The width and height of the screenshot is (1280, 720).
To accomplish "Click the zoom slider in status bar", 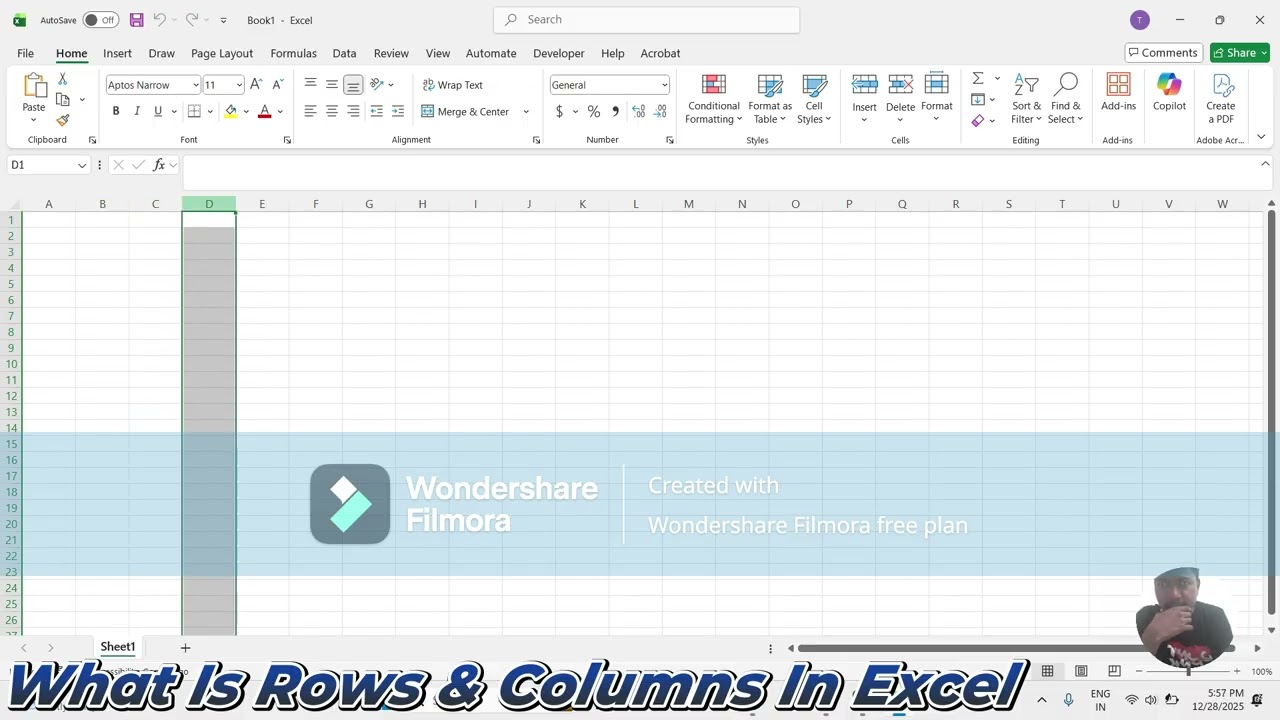I will [1188, 671].
